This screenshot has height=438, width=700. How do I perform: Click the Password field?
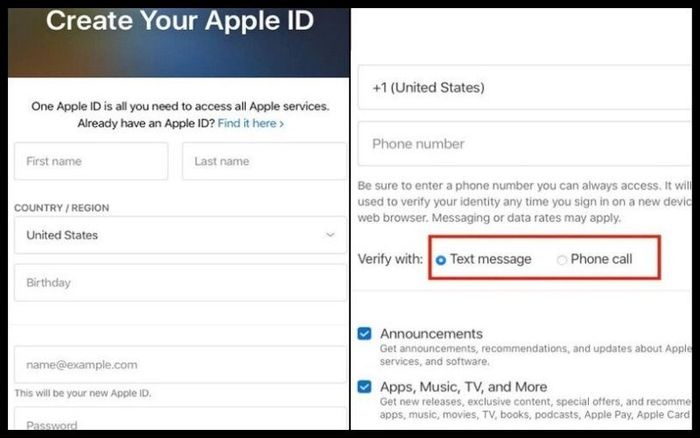point(180,419)
